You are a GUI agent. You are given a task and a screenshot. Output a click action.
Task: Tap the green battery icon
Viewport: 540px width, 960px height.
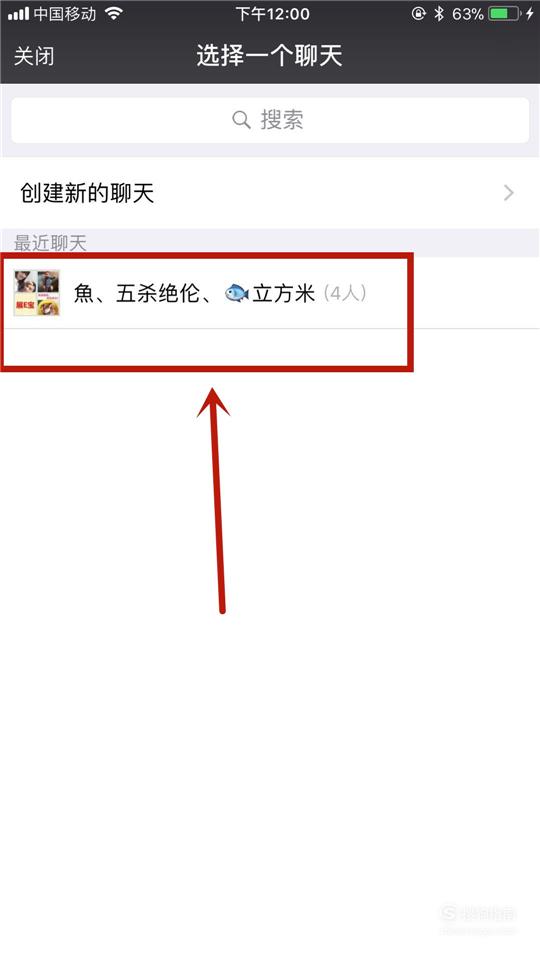(504, 13)
